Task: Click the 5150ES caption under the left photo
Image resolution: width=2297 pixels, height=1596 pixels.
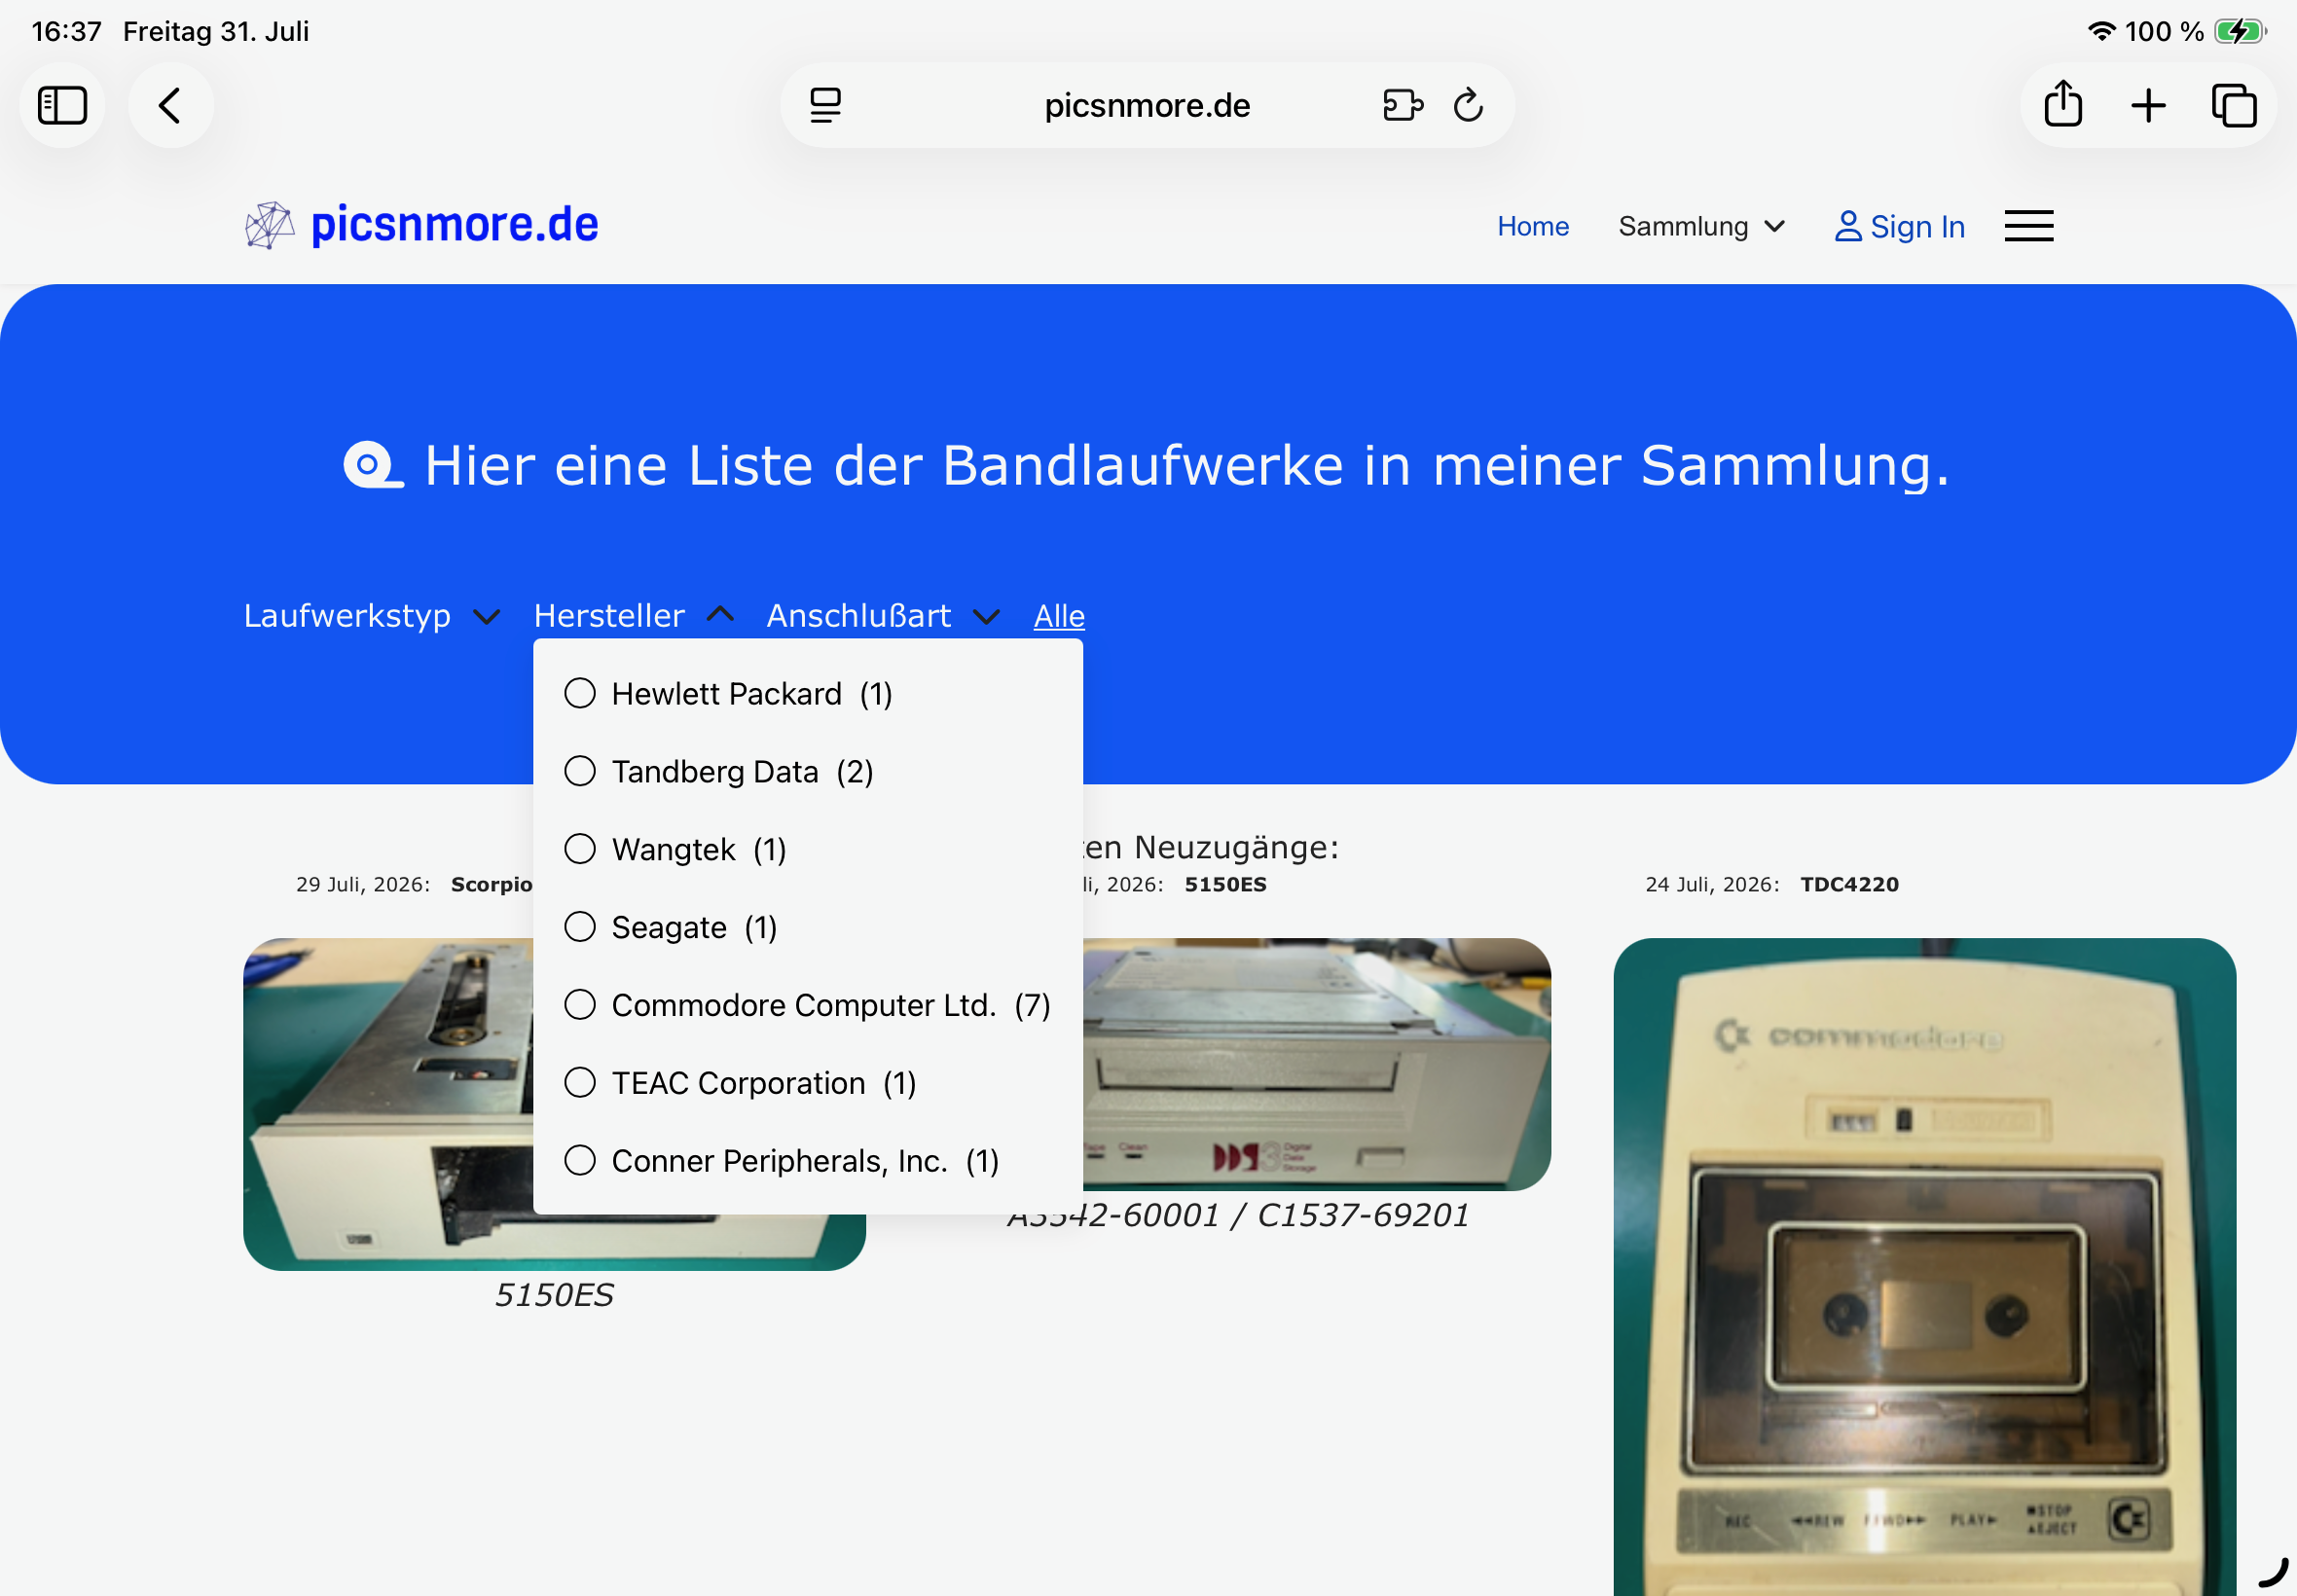Action: [x=554, y=1294]
